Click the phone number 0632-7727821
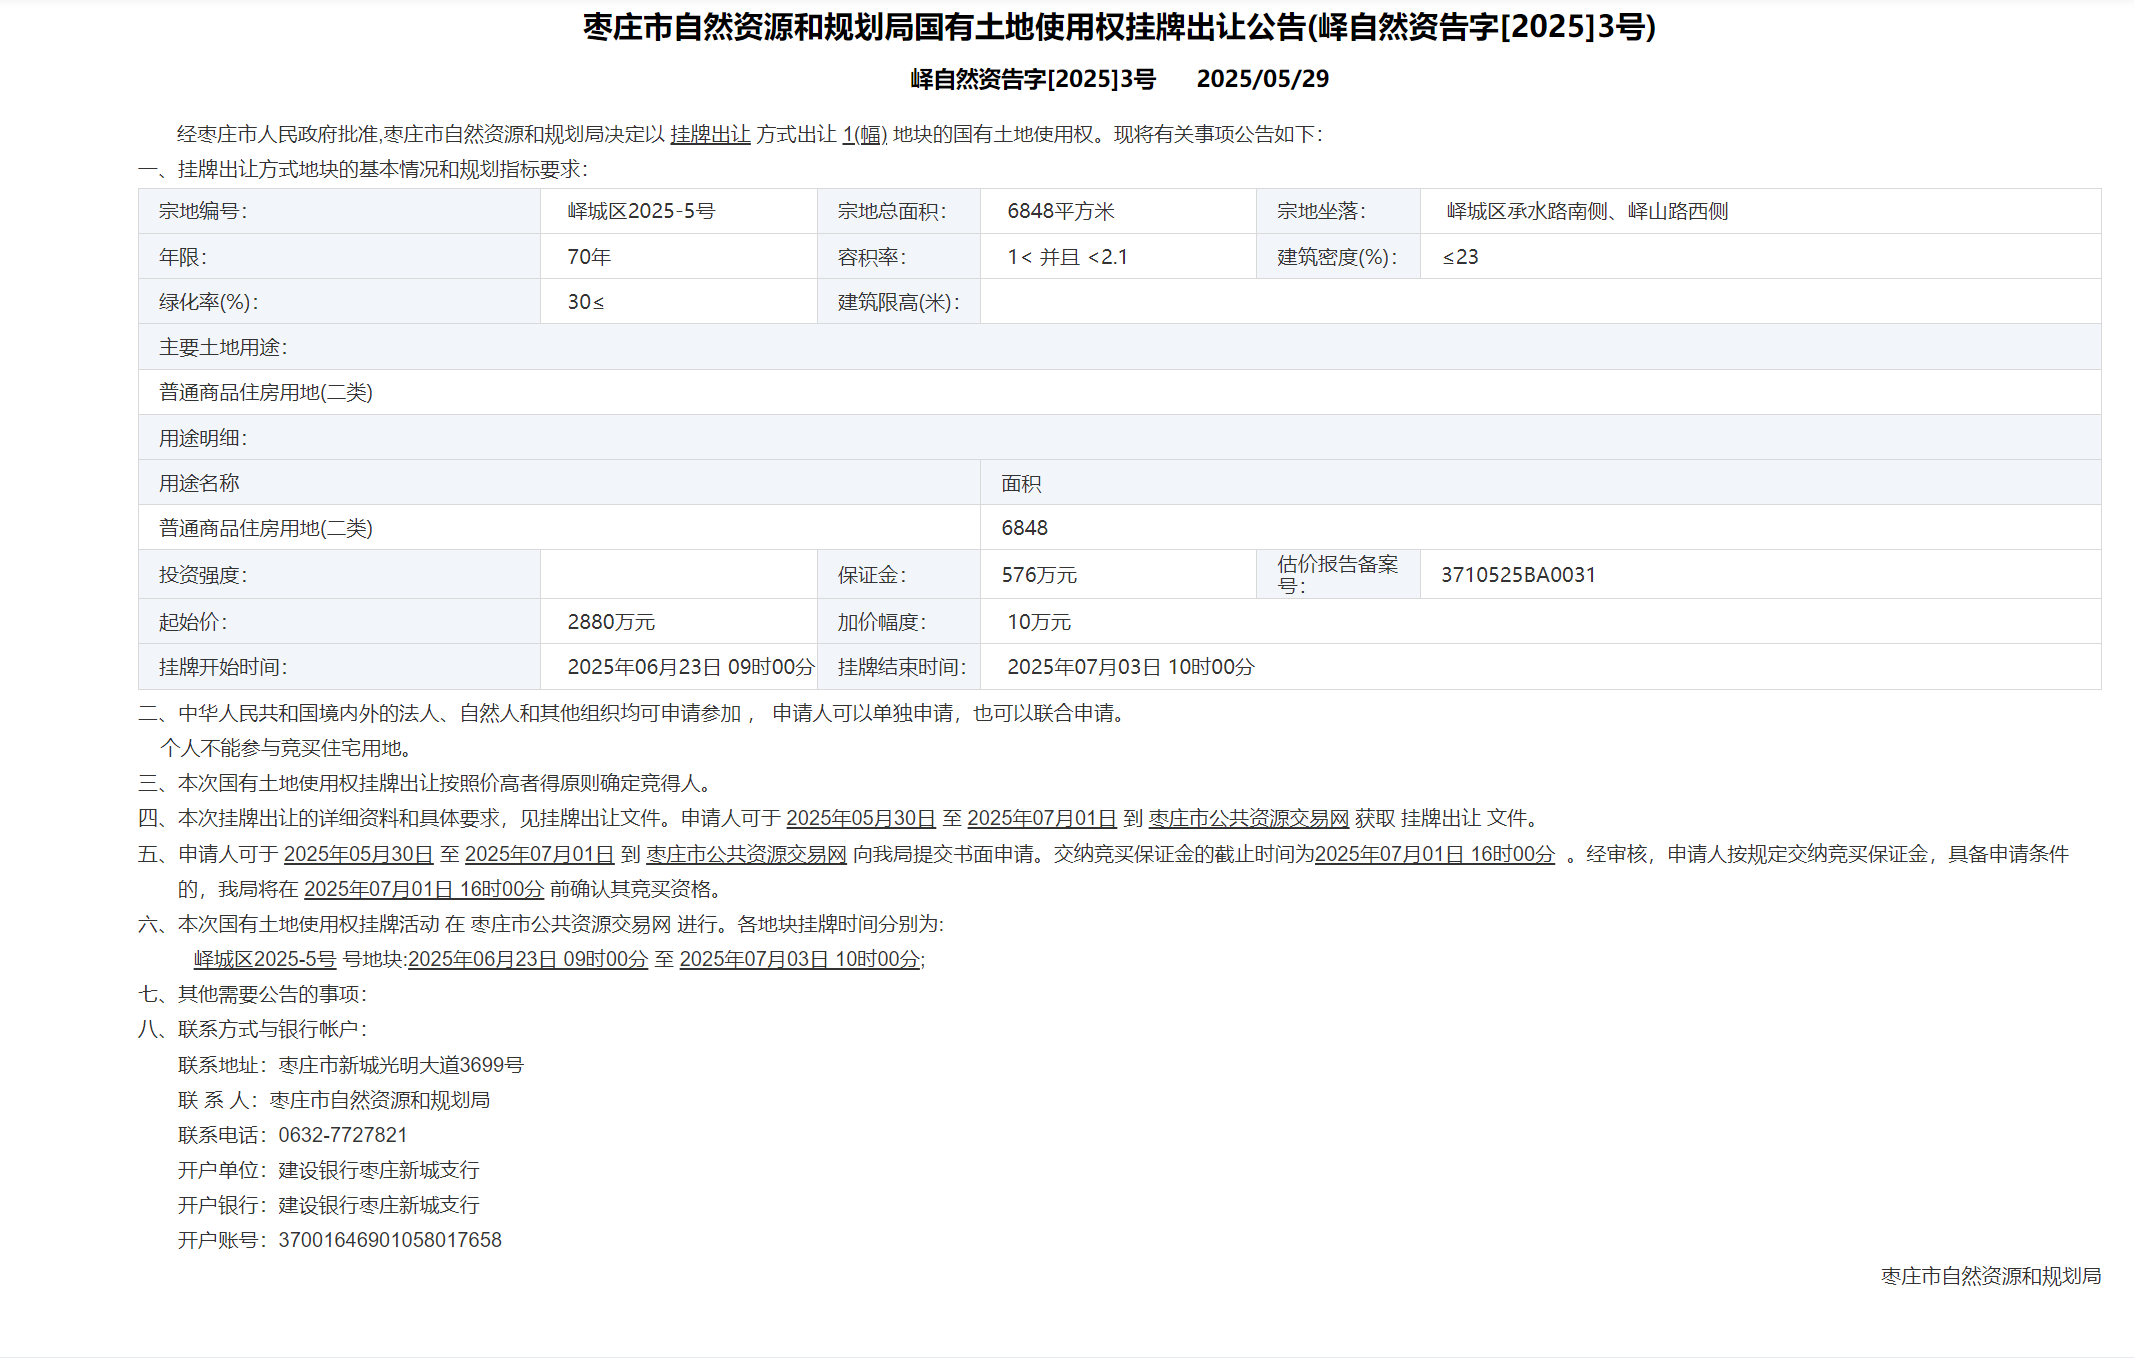This screenshot has height=1370, width=2134. [343, 1135]
